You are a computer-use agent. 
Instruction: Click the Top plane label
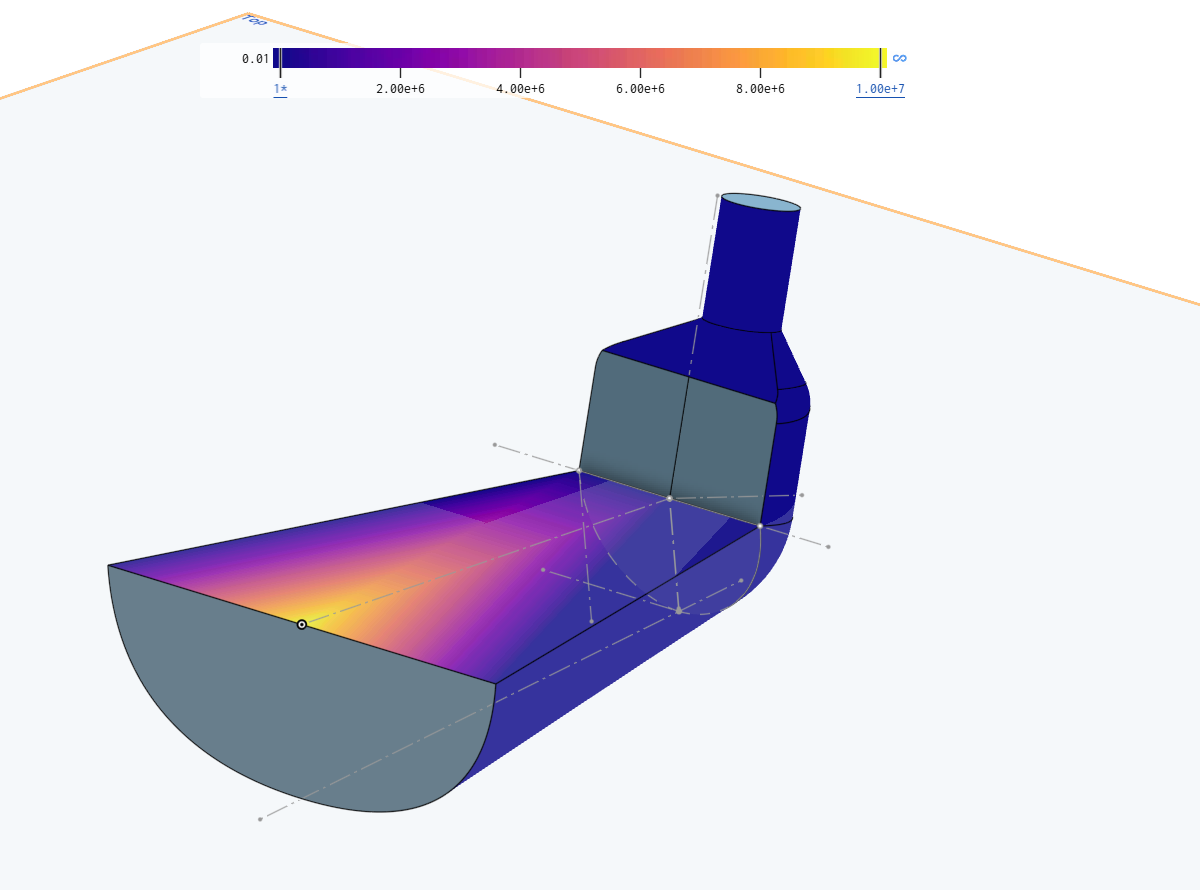click(x=255, y=20)
